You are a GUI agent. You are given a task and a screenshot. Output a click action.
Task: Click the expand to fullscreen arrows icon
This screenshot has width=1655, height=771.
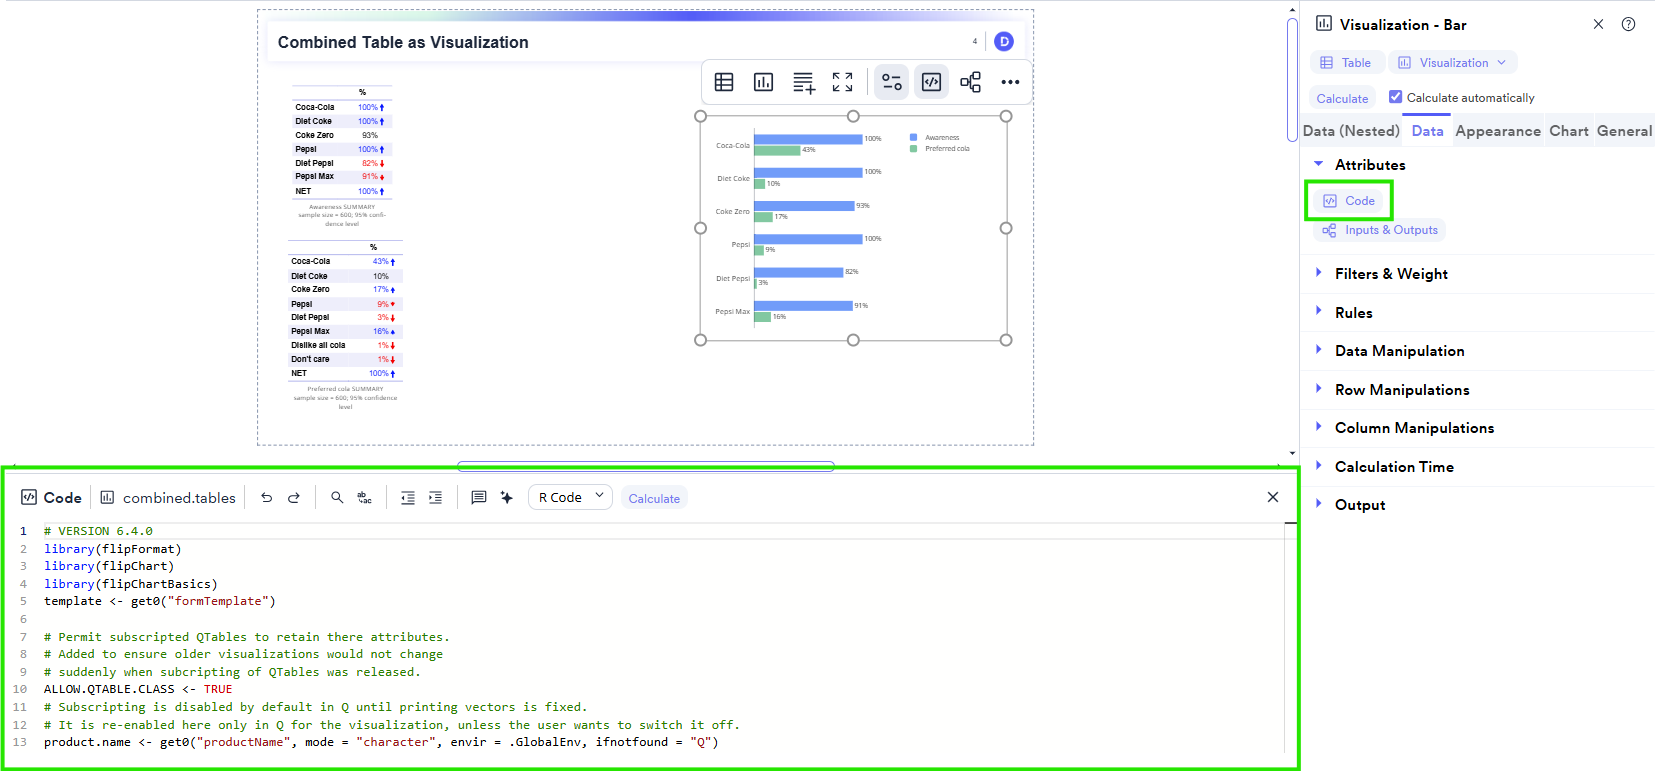pos(843,82)
